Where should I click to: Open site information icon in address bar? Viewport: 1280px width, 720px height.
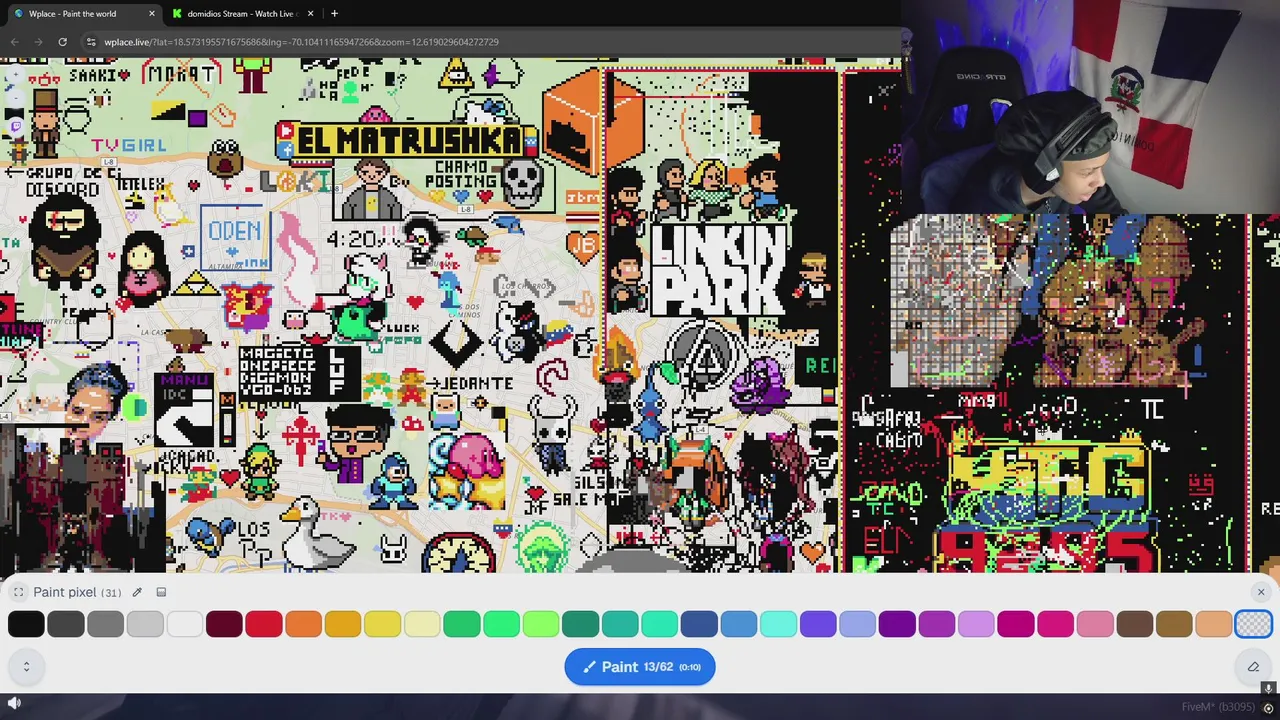click(x=91, y=42)
